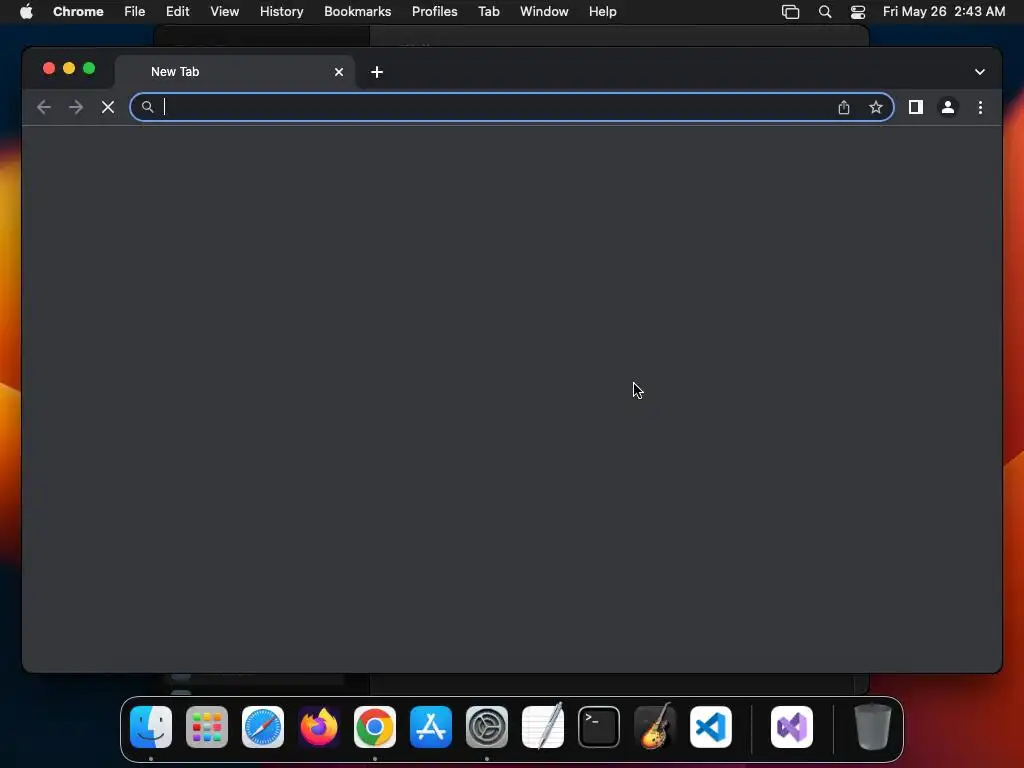The height and width of the screenshot is (768, 1024).
Task: Click the screen mirroring menu bar icon
Action: click(x=790, y=12)
